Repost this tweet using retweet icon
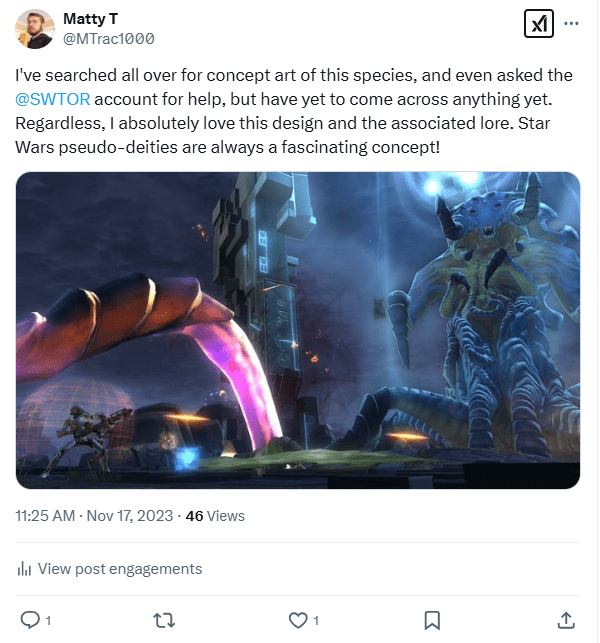Screen dimensions: 600x643 click(164, 620)
